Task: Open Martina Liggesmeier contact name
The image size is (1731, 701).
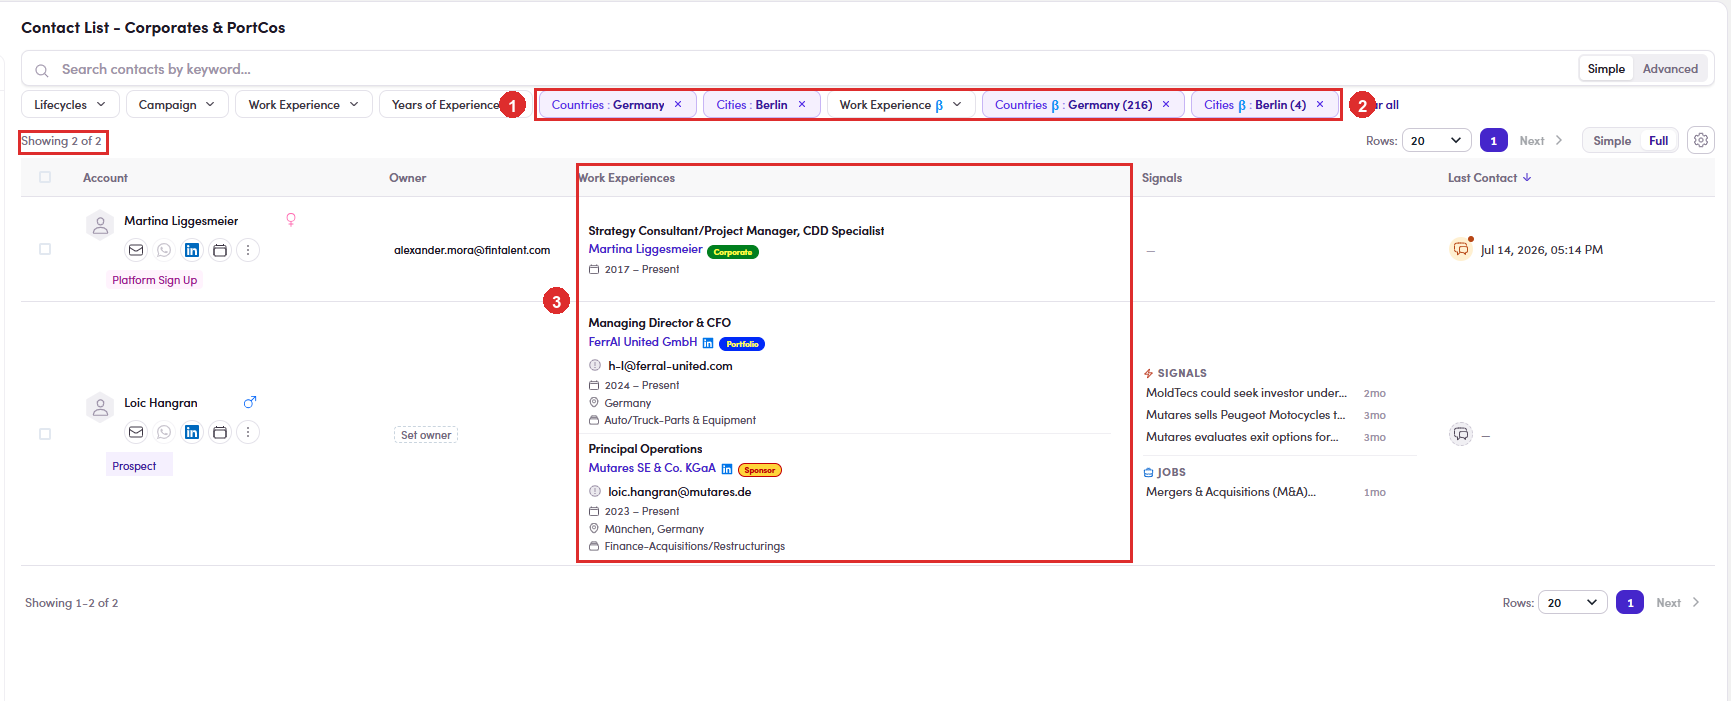Action: (x=181, y=221)
